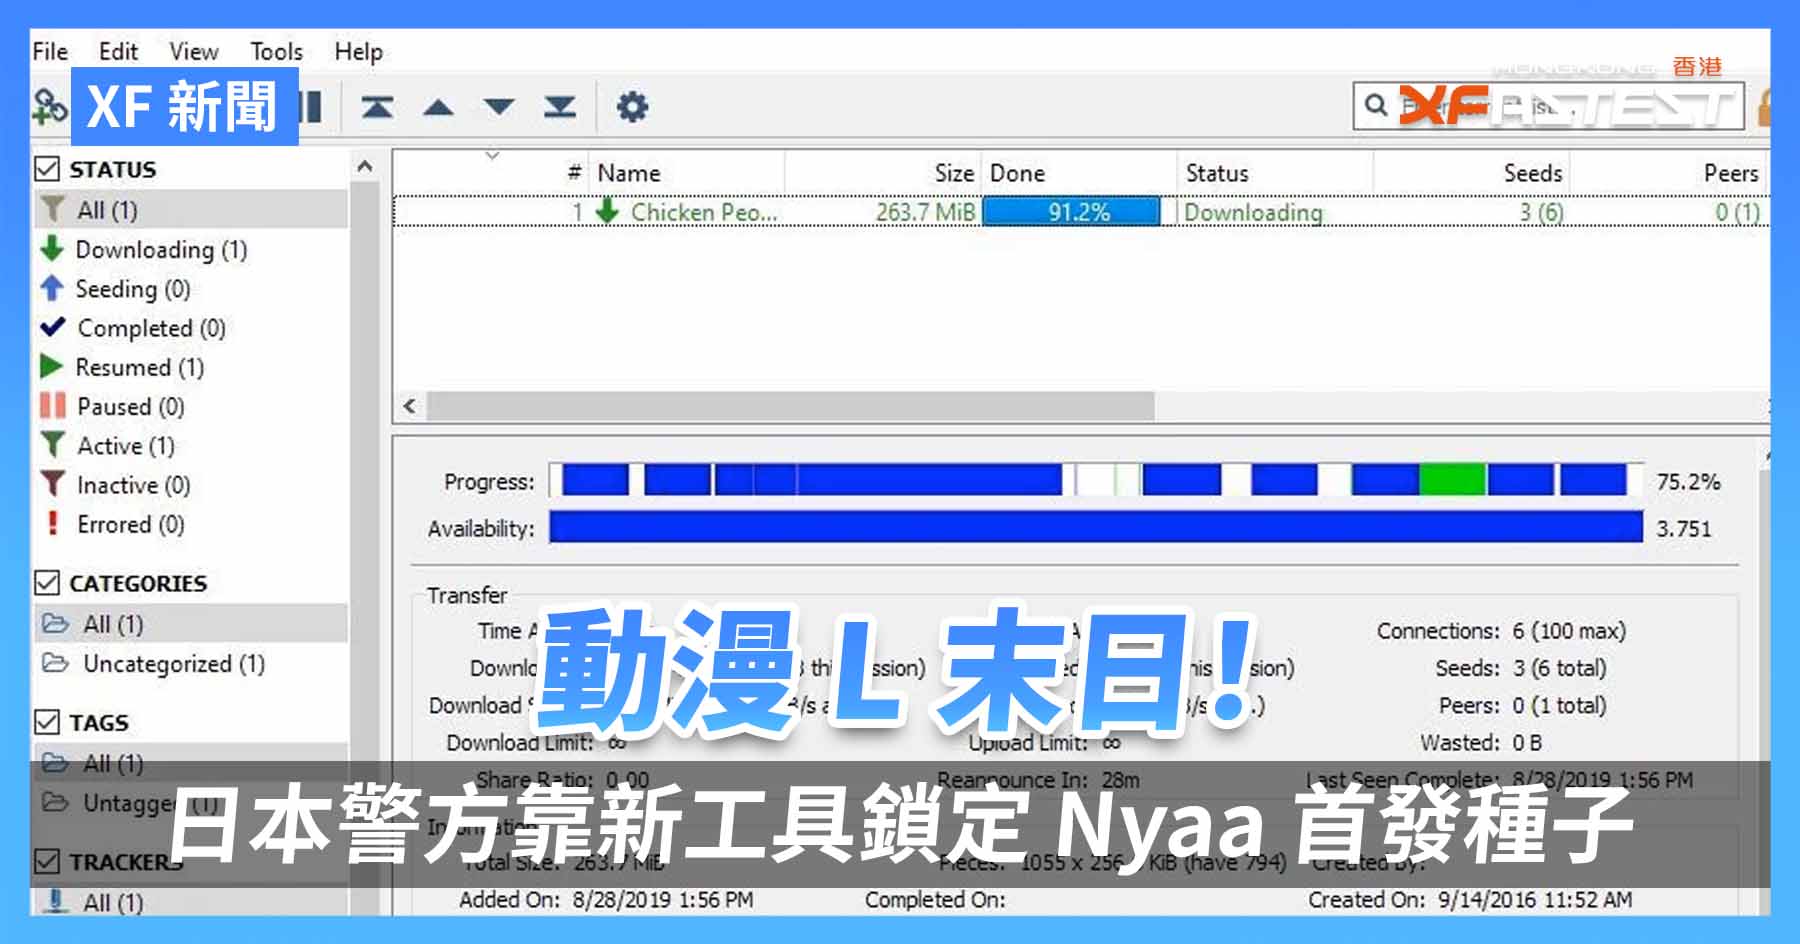This screenshot has width=1800, height=944.
Task: Click the Wasted value 0 B
Action: [x=1527, y=742]
